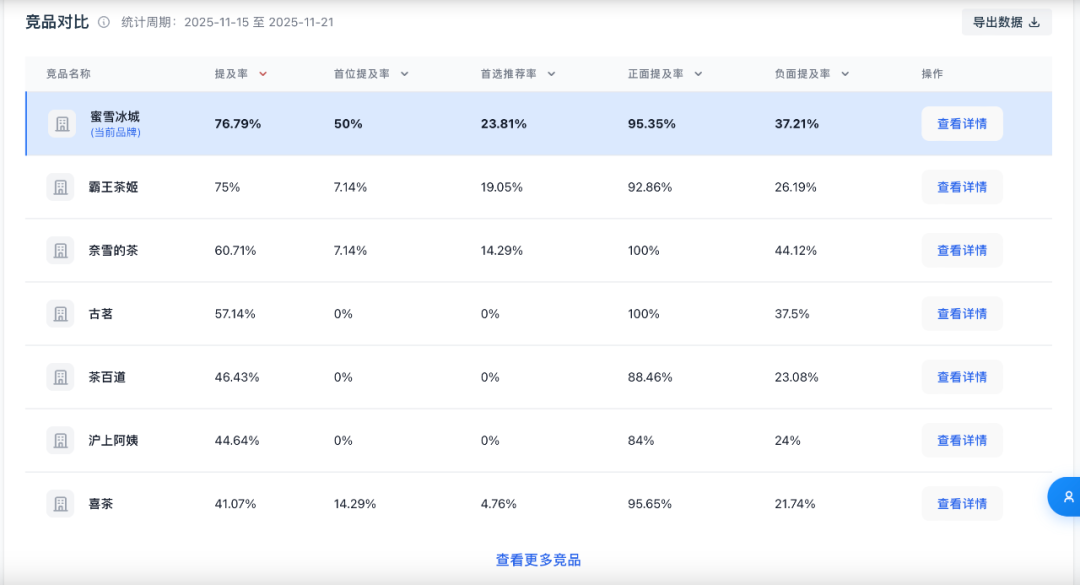Click the 23.81% value

tap(503, 124)
